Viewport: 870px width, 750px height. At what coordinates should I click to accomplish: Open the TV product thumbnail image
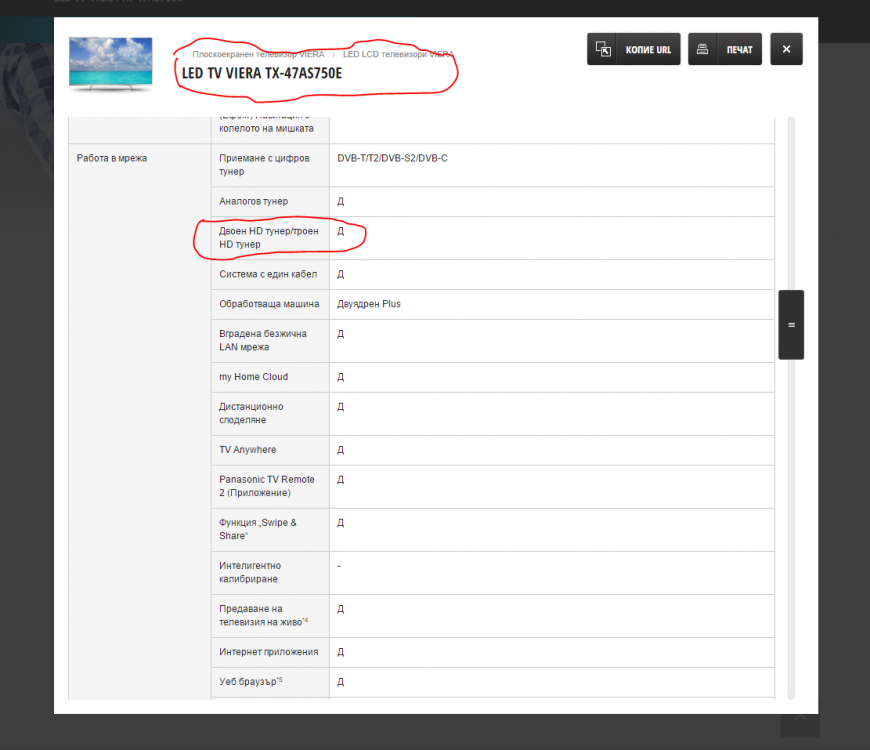[x=110, y=64]
